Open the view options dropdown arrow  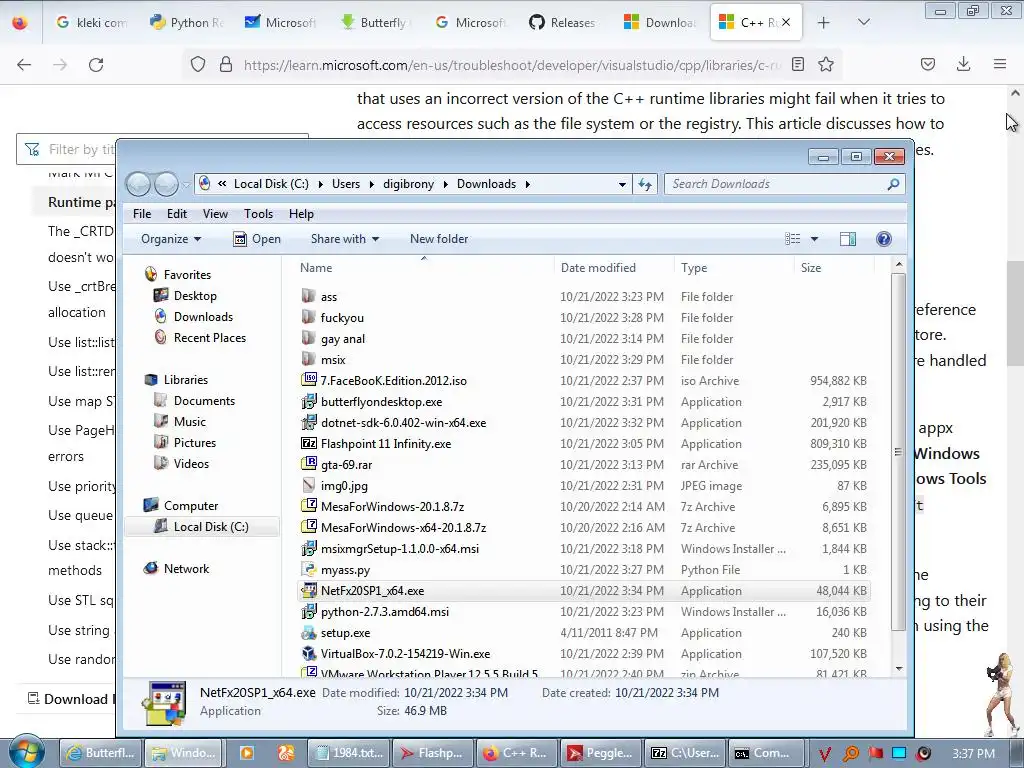coord(814,239)
